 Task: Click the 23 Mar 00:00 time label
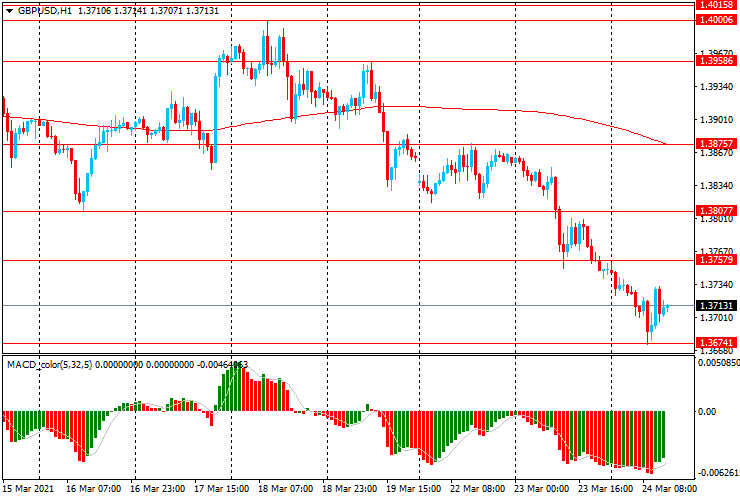click(542, 488)
